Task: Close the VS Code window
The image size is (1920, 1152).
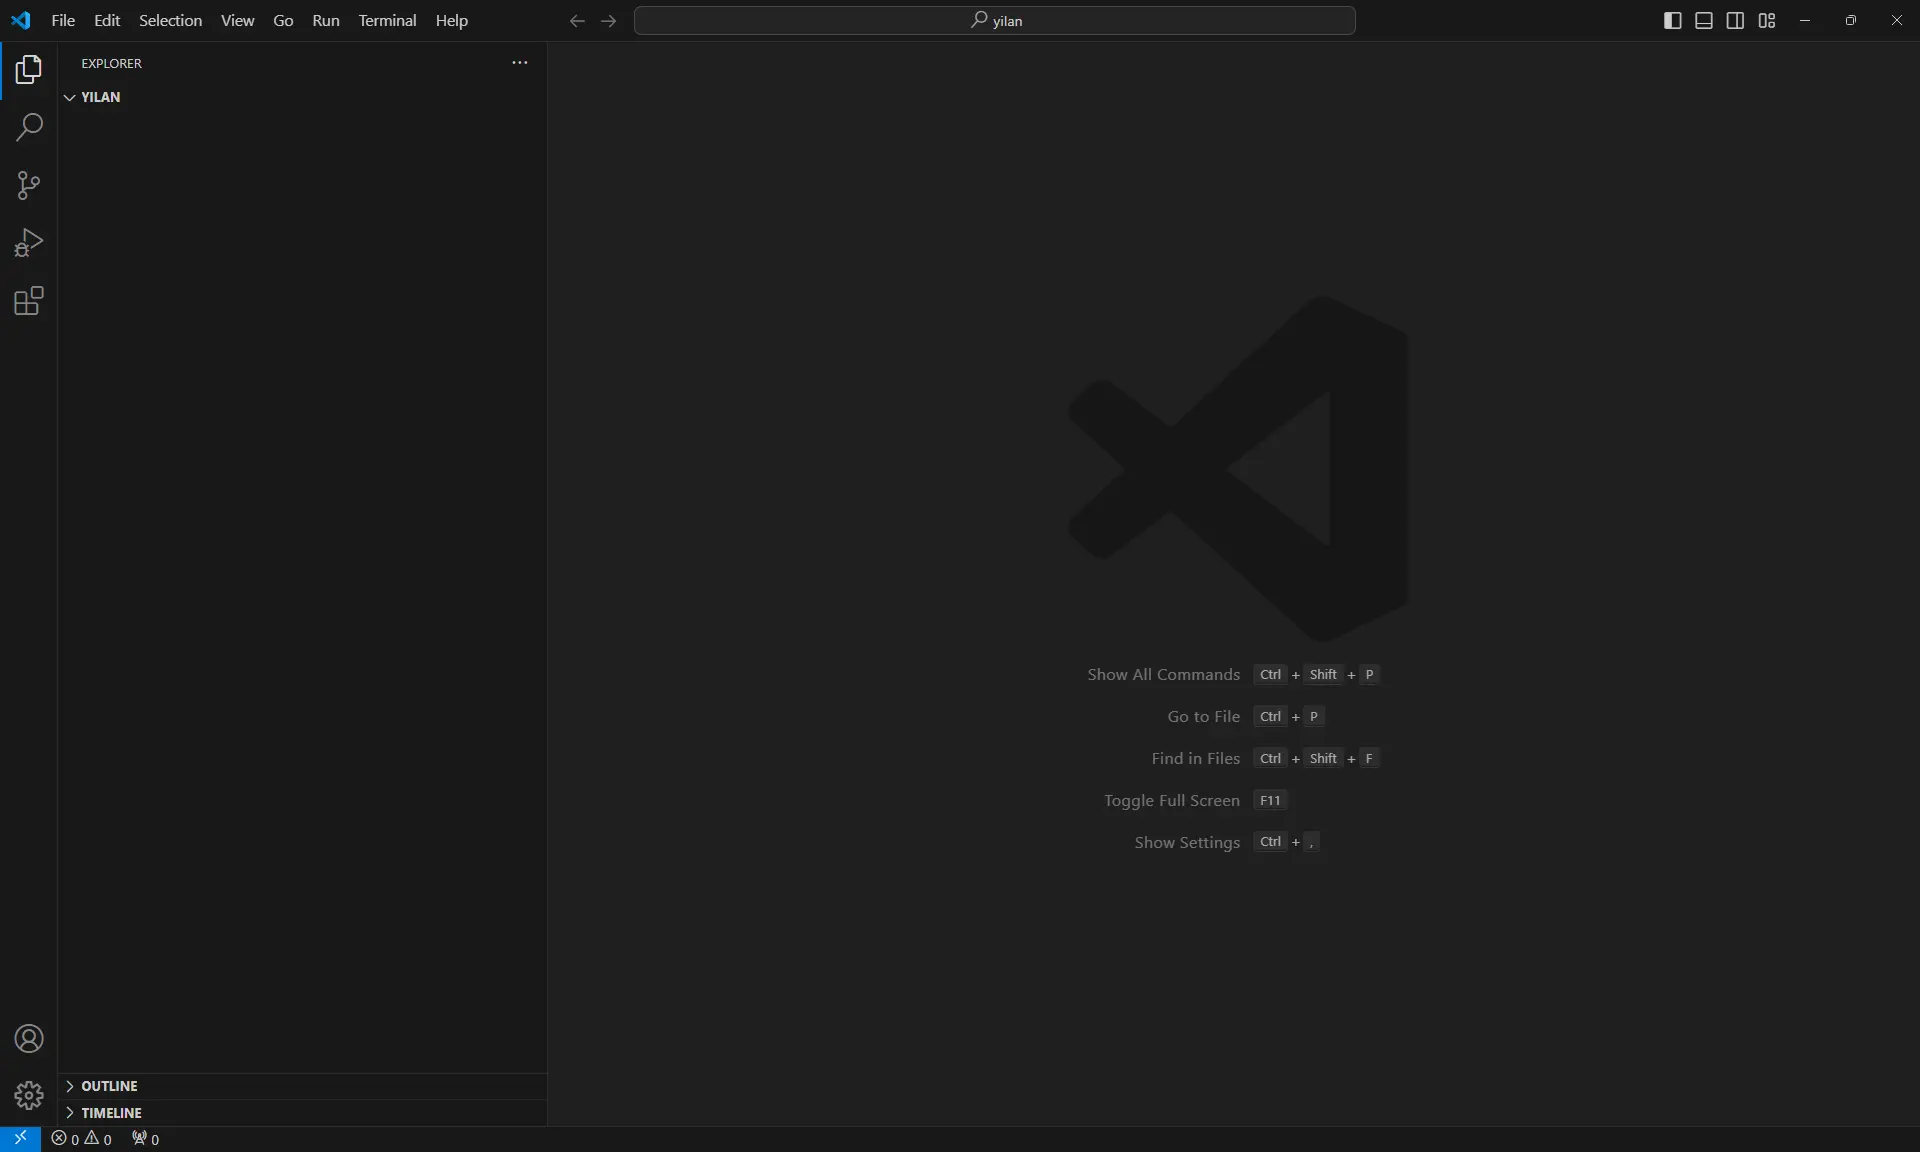Action: tap(1897, 21)
